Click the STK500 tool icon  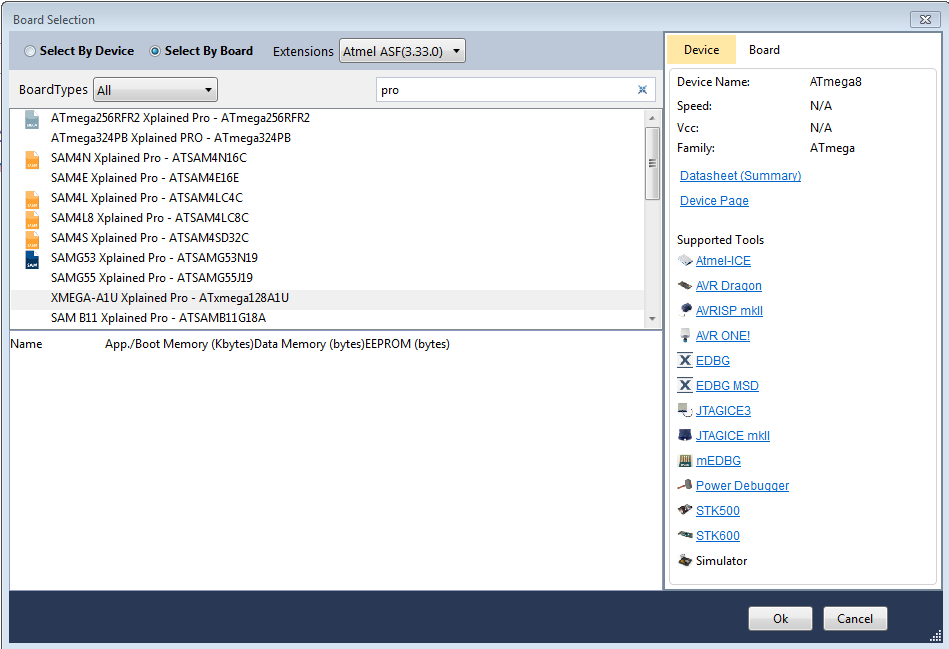click(x=685, y=510)
